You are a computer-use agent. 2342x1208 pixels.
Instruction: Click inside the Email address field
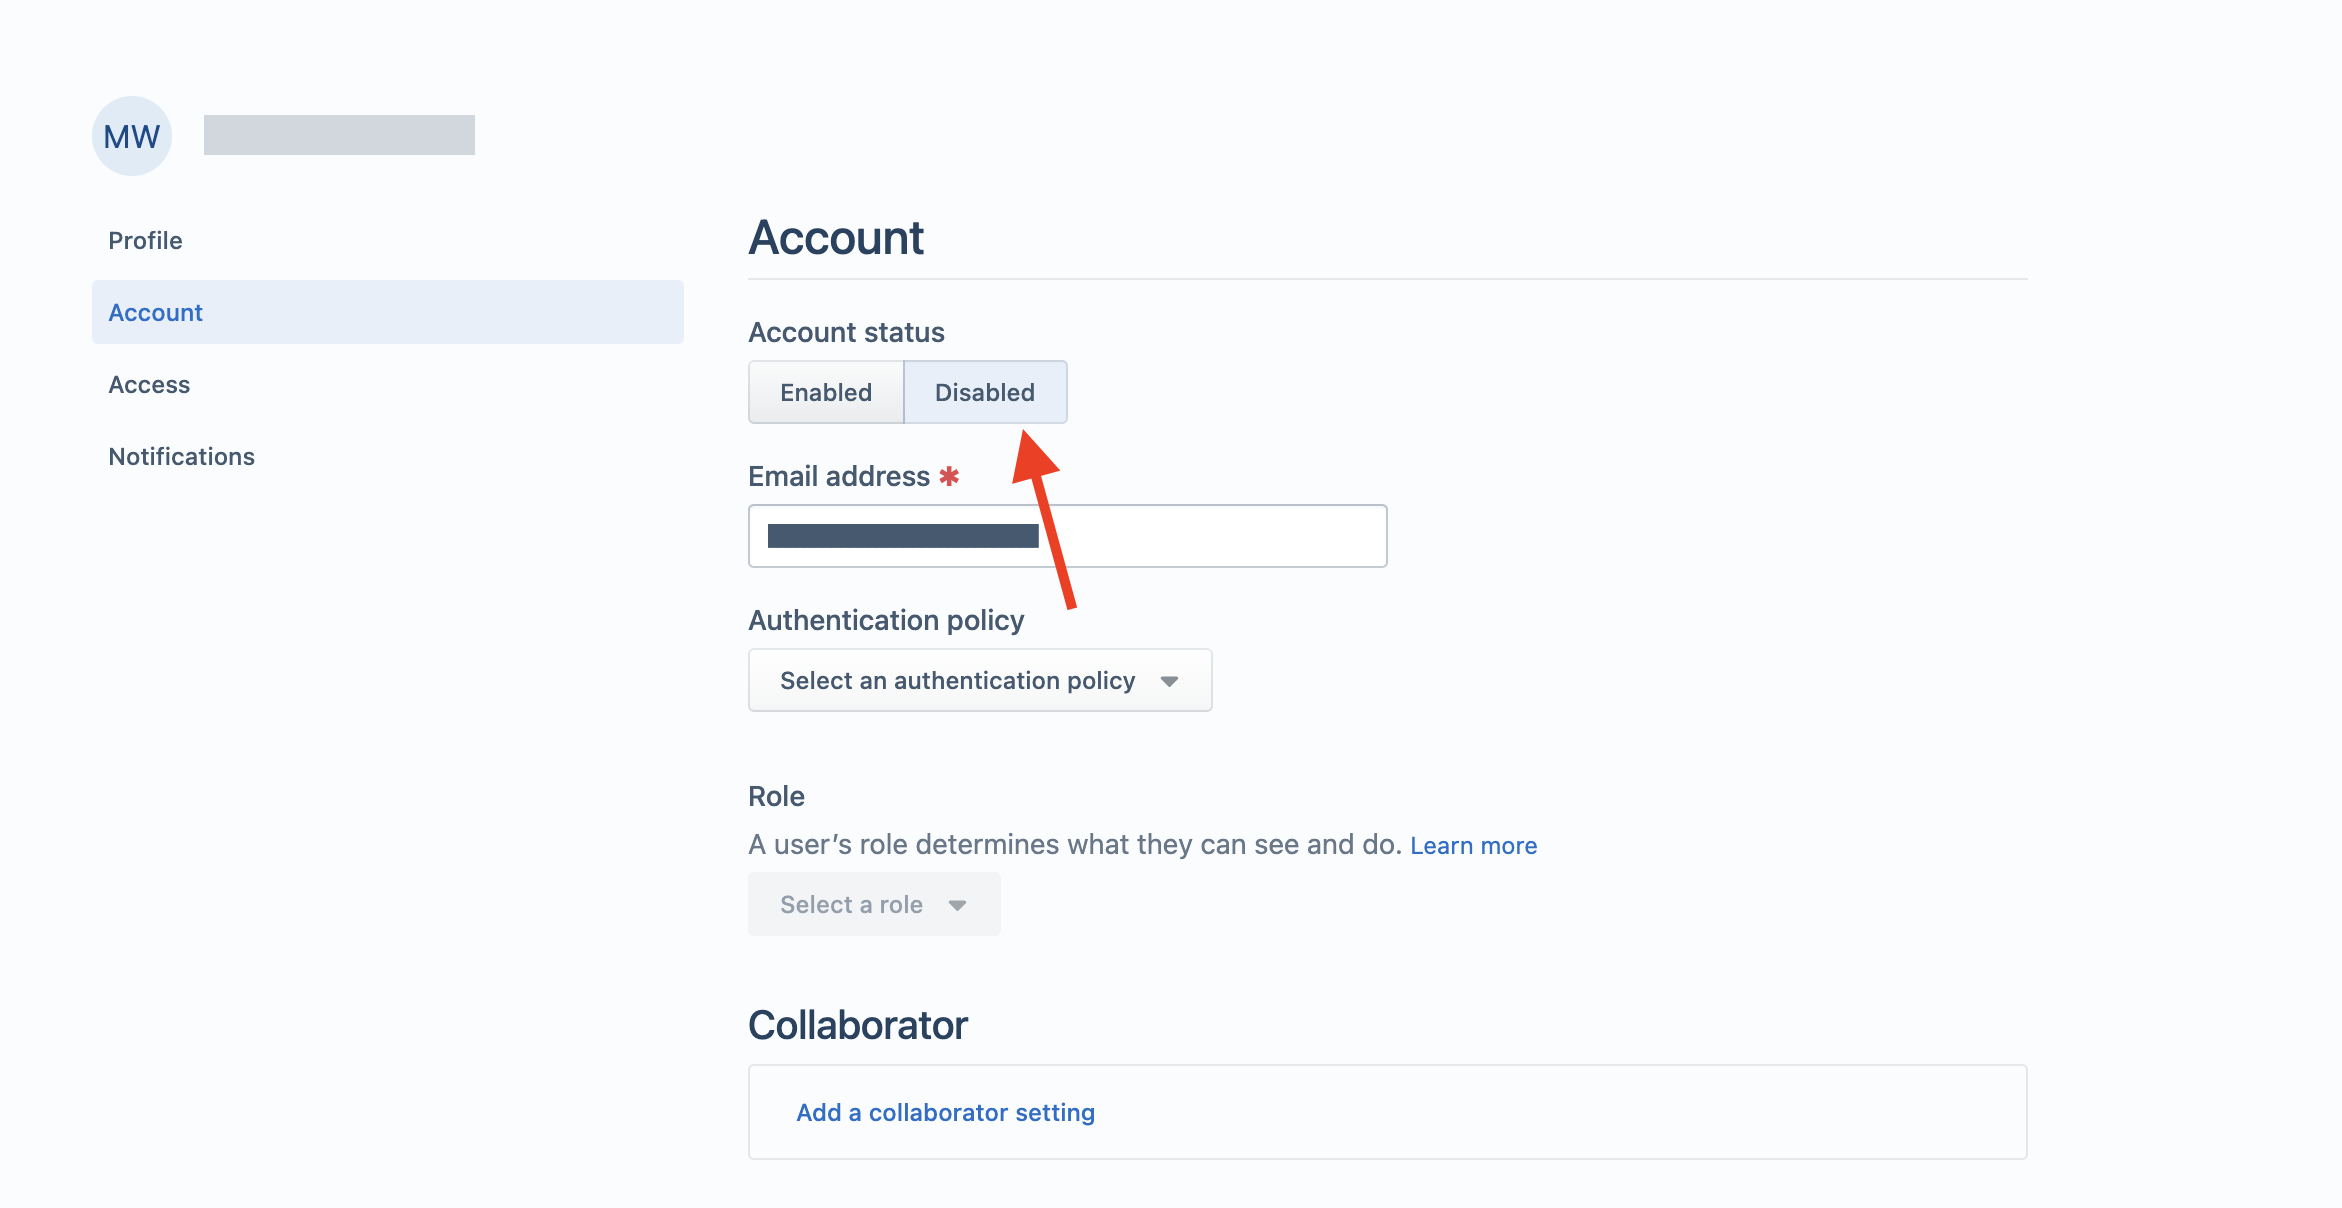[x=1067, y=536]
